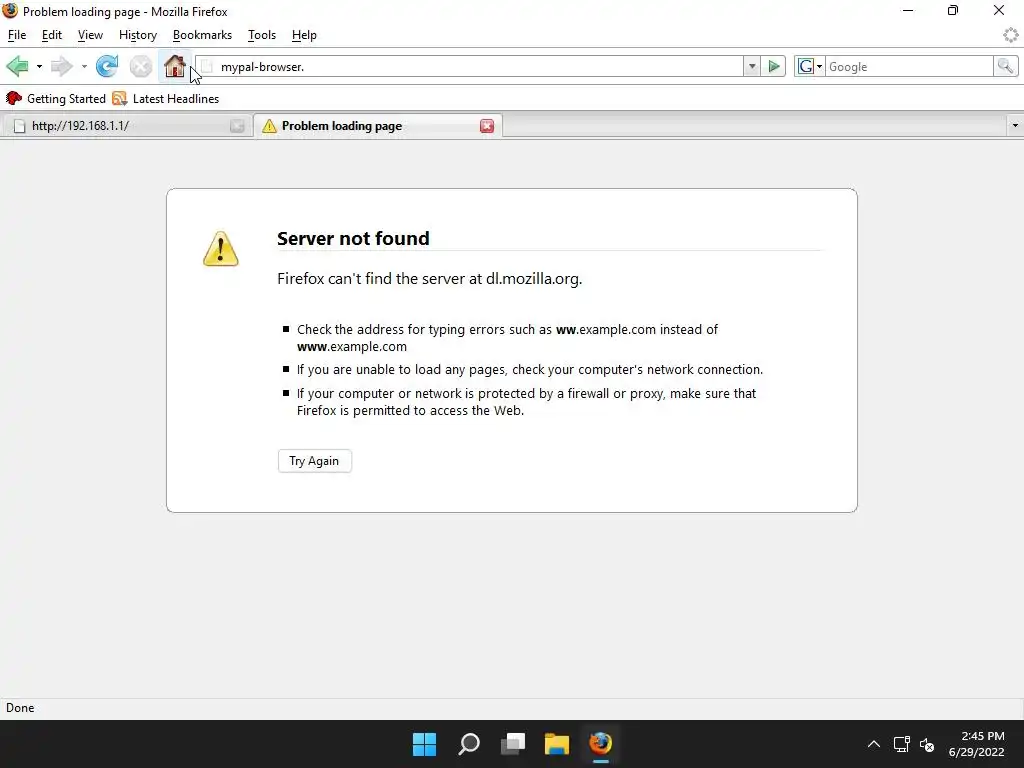
Task: Click the Firefox icon in title bar
Action: (10, 11)
